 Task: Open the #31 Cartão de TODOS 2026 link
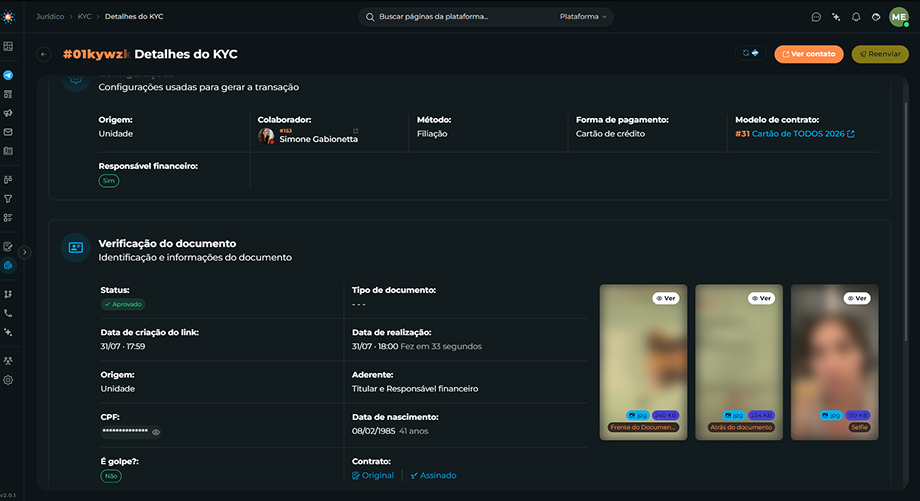(x=794, y=134)
